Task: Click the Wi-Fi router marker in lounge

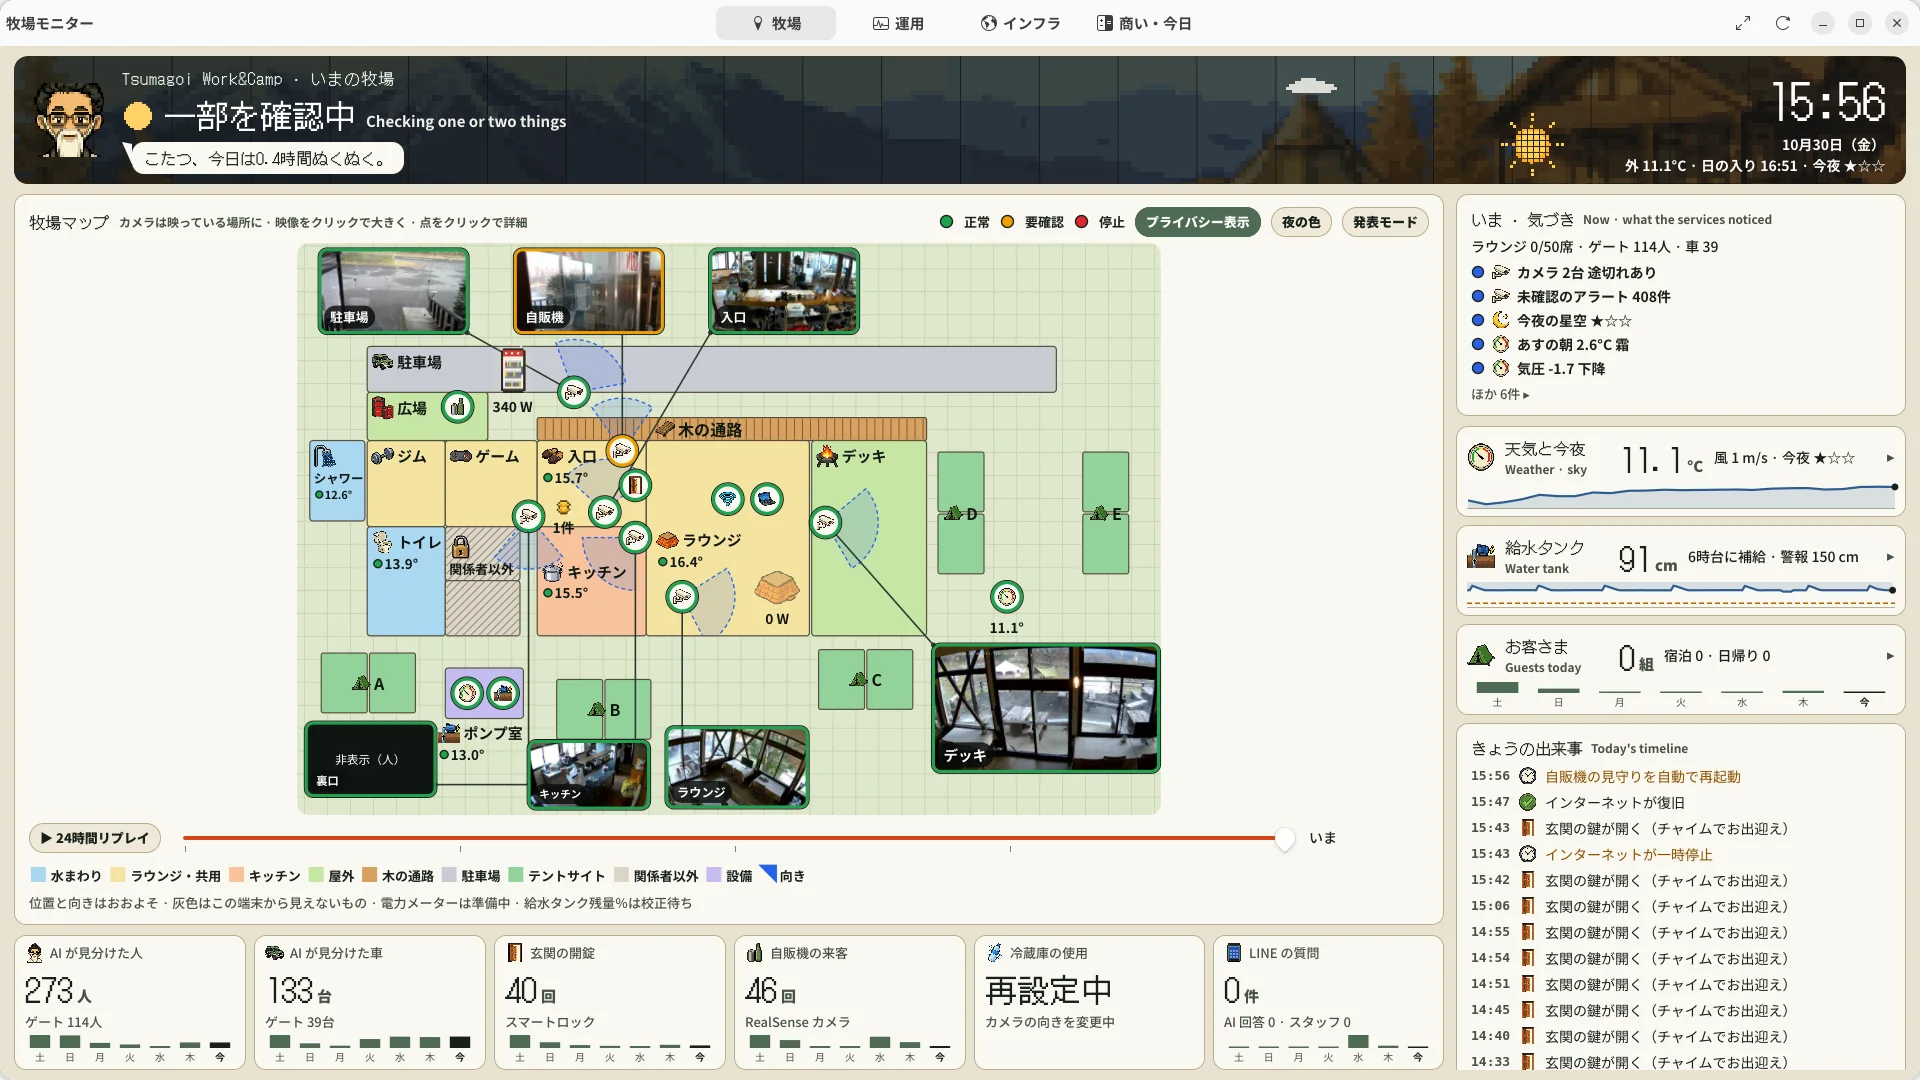Action: 728,499
